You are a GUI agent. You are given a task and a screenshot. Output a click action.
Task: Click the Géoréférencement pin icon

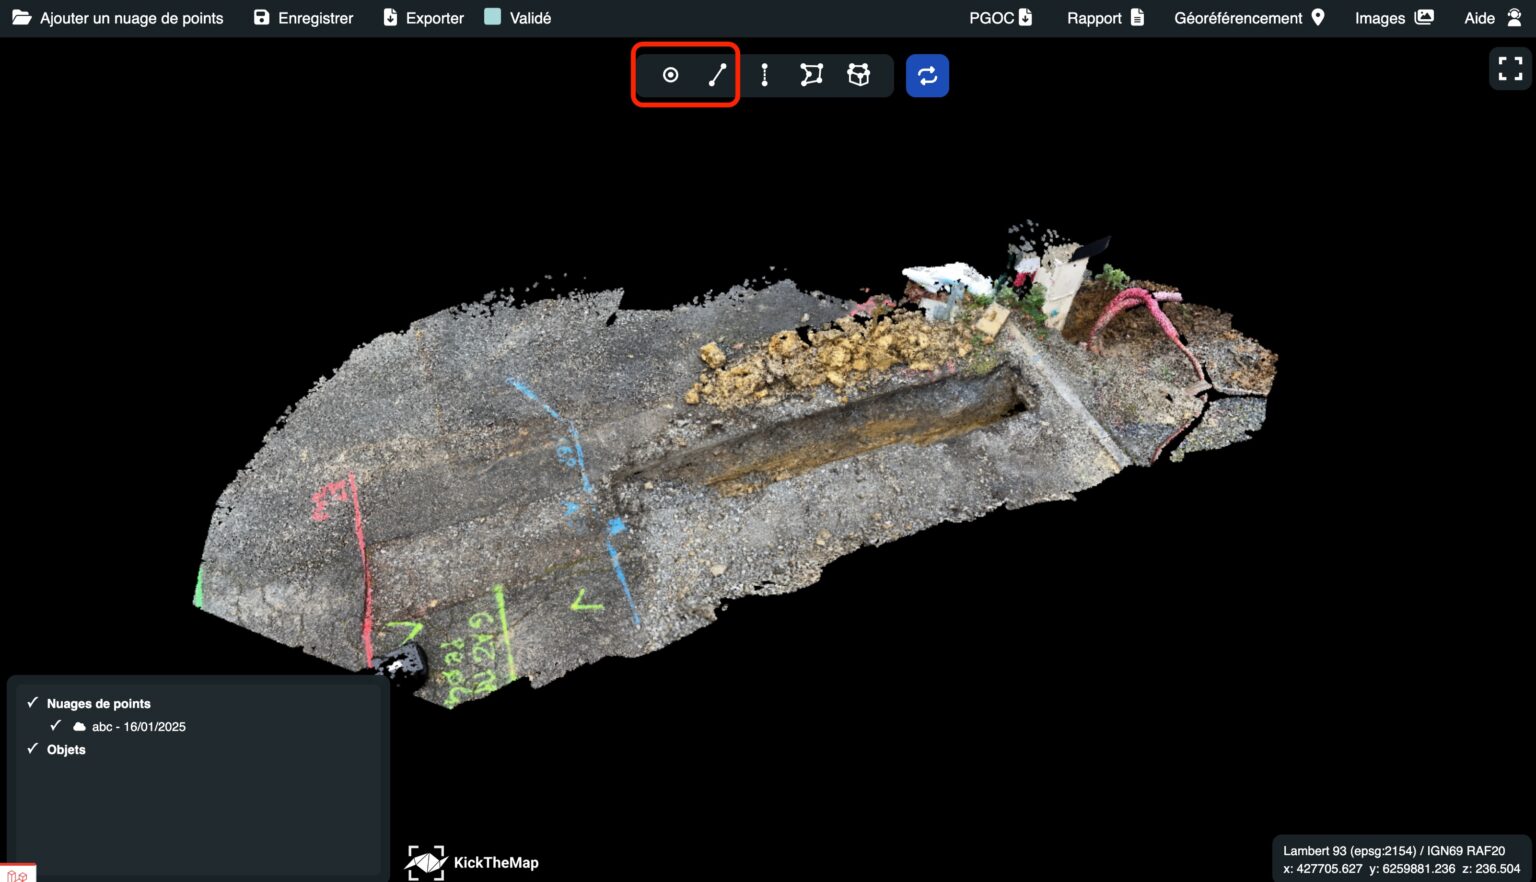[x=1316, y=17]
